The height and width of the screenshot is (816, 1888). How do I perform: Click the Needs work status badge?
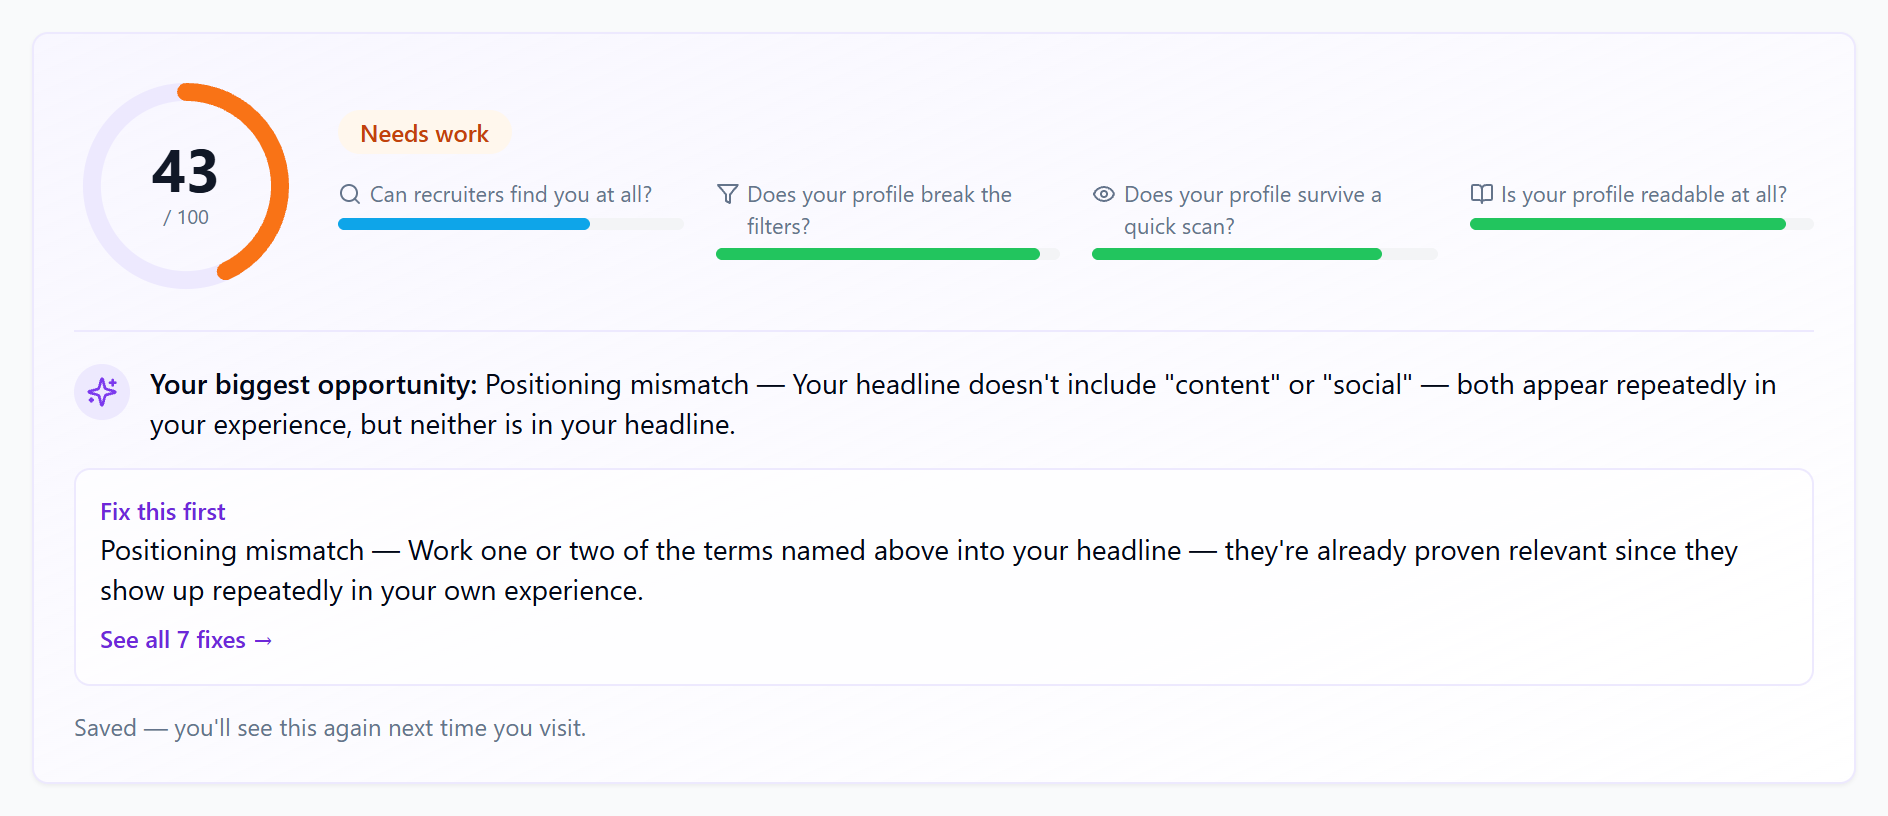424,134
